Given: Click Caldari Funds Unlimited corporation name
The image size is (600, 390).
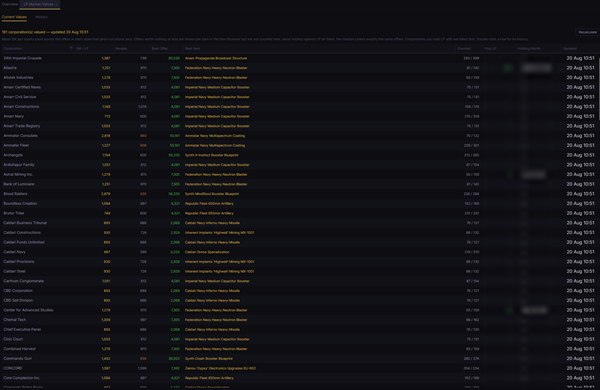Looking at the screenshot, I should pos(24,242).
